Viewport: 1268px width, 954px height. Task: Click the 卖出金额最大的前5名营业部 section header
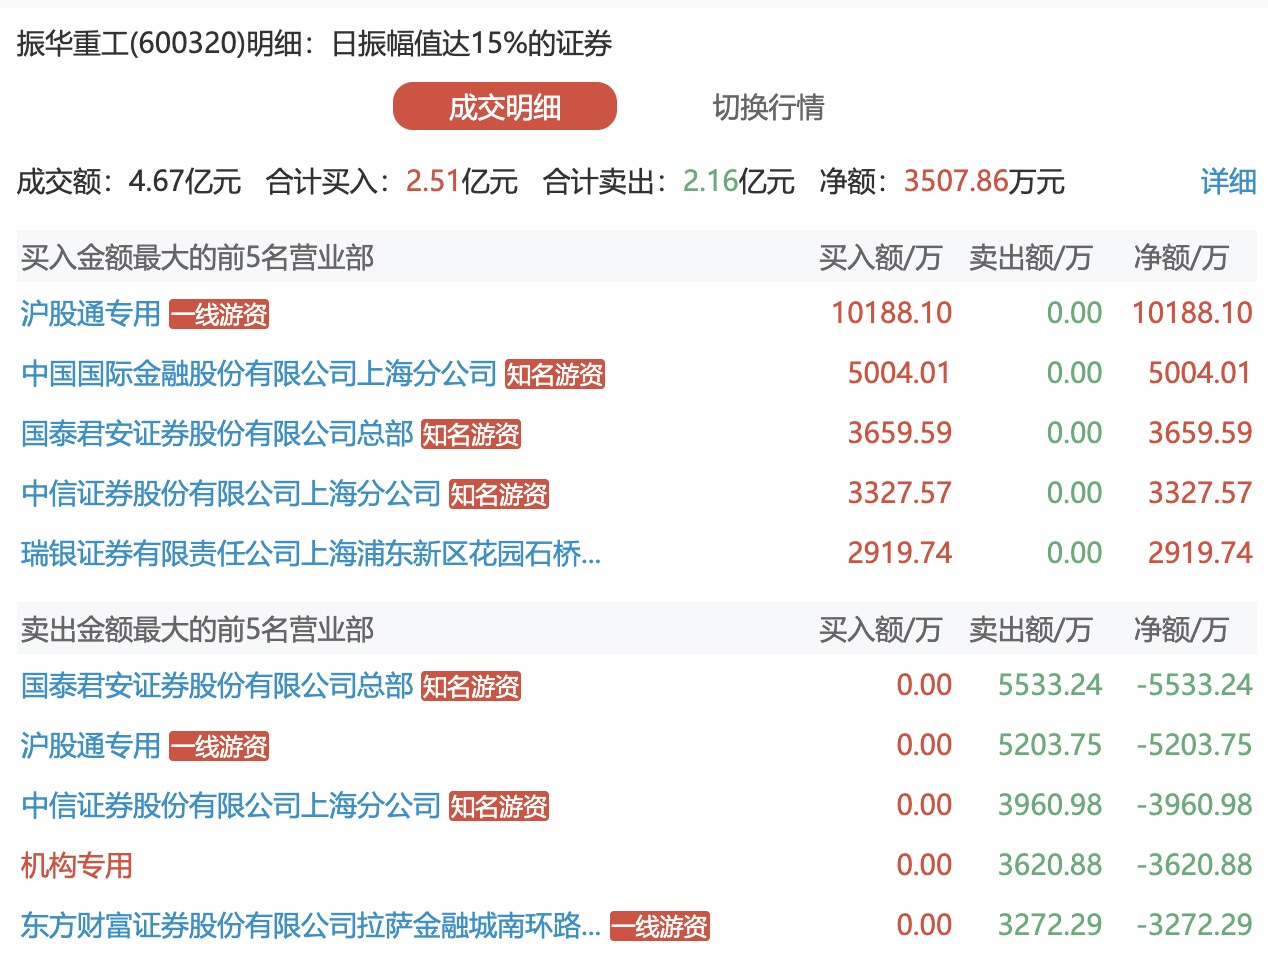coord(198,630)
